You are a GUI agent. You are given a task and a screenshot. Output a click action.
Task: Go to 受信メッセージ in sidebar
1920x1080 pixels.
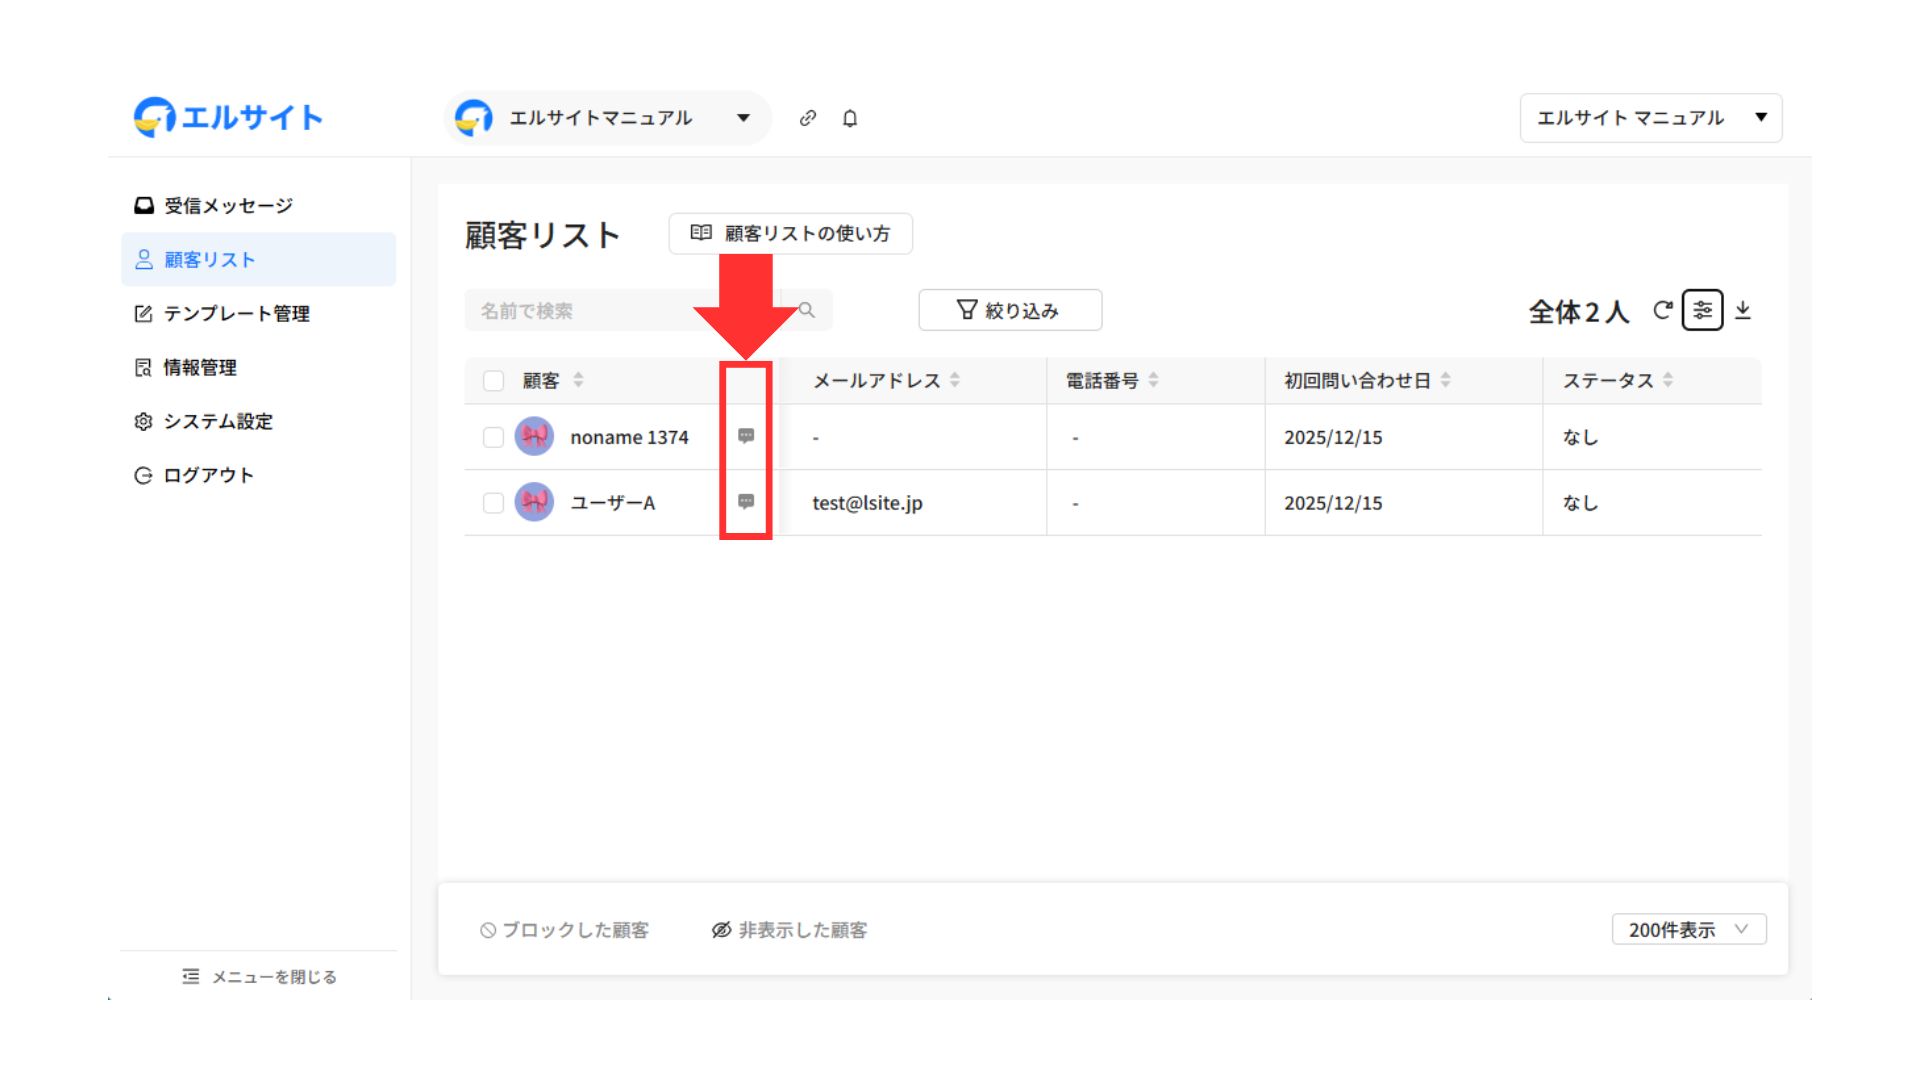228,206
